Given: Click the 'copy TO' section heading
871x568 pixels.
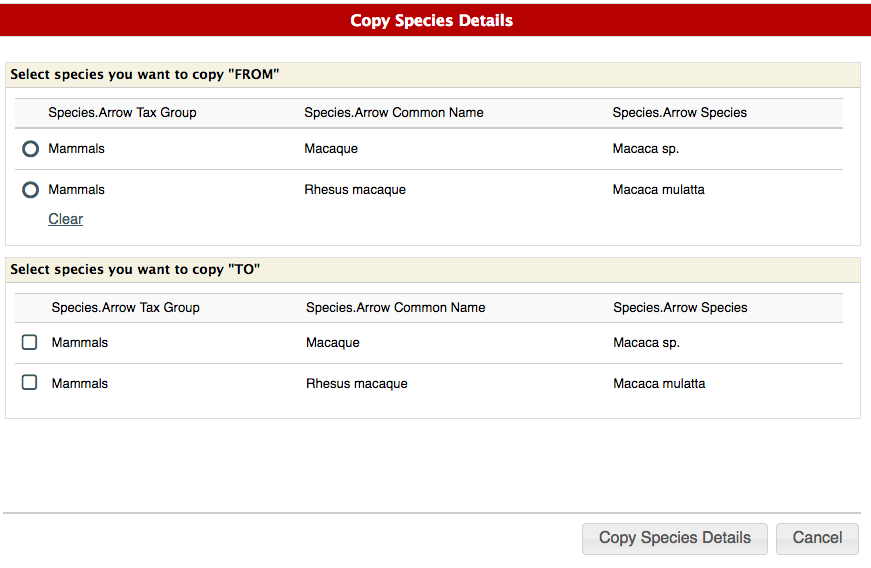Looking at the screenshot, I should [135, 270].
